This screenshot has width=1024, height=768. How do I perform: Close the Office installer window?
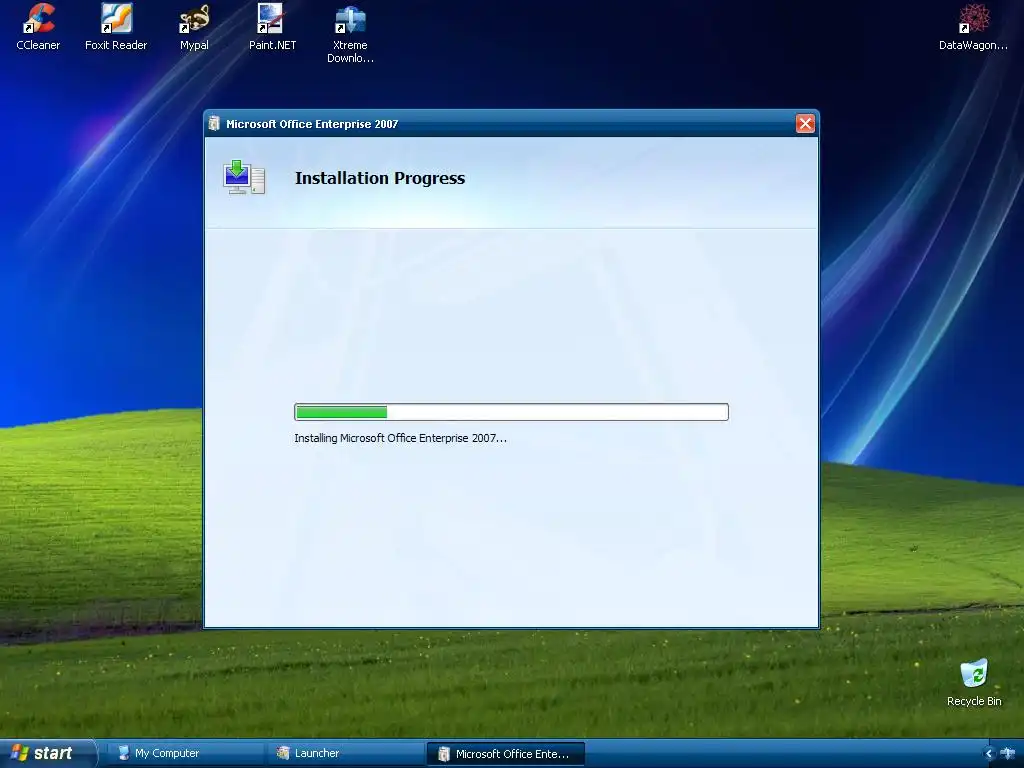(805, 123)
